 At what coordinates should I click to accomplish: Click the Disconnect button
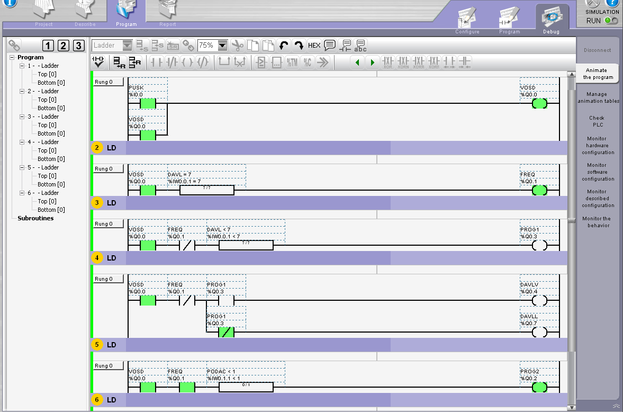[597, 50]
